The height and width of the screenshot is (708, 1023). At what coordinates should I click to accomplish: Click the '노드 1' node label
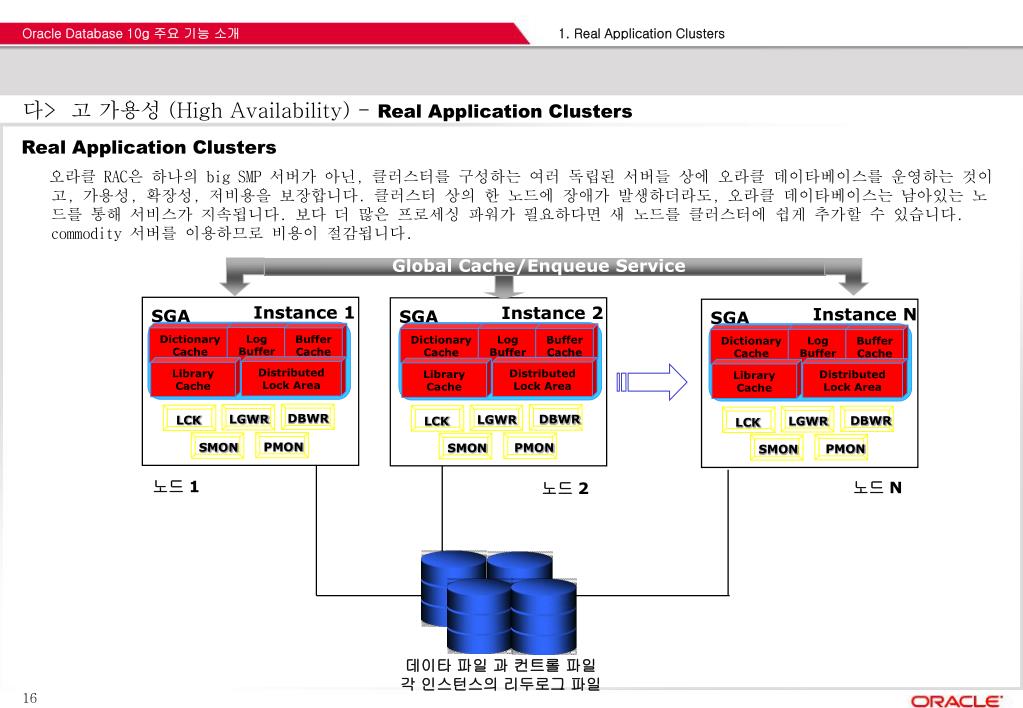pos(176,486)
